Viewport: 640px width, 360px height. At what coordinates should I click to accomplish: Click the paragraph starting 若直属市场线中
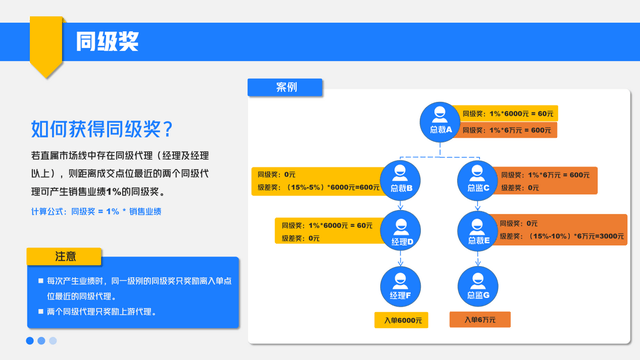tap(120, 173)
